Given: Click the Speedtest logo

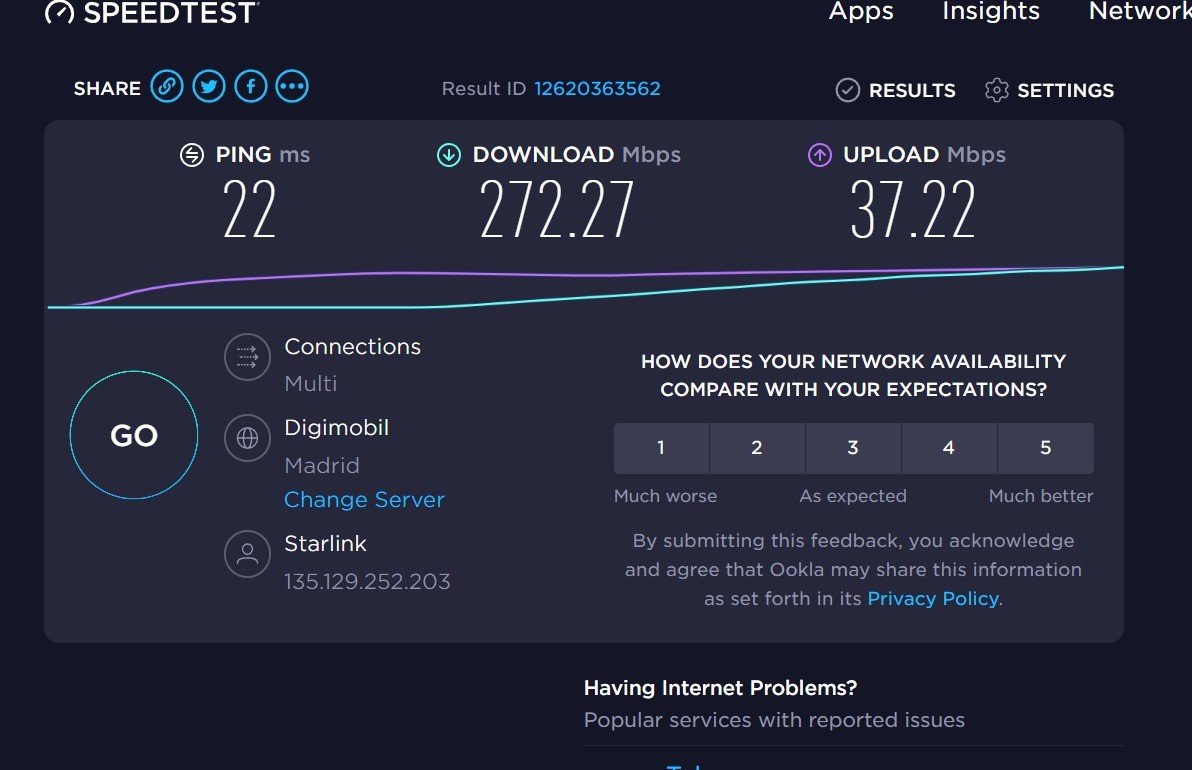Looking at the screenshot, I should pos(152,12).
